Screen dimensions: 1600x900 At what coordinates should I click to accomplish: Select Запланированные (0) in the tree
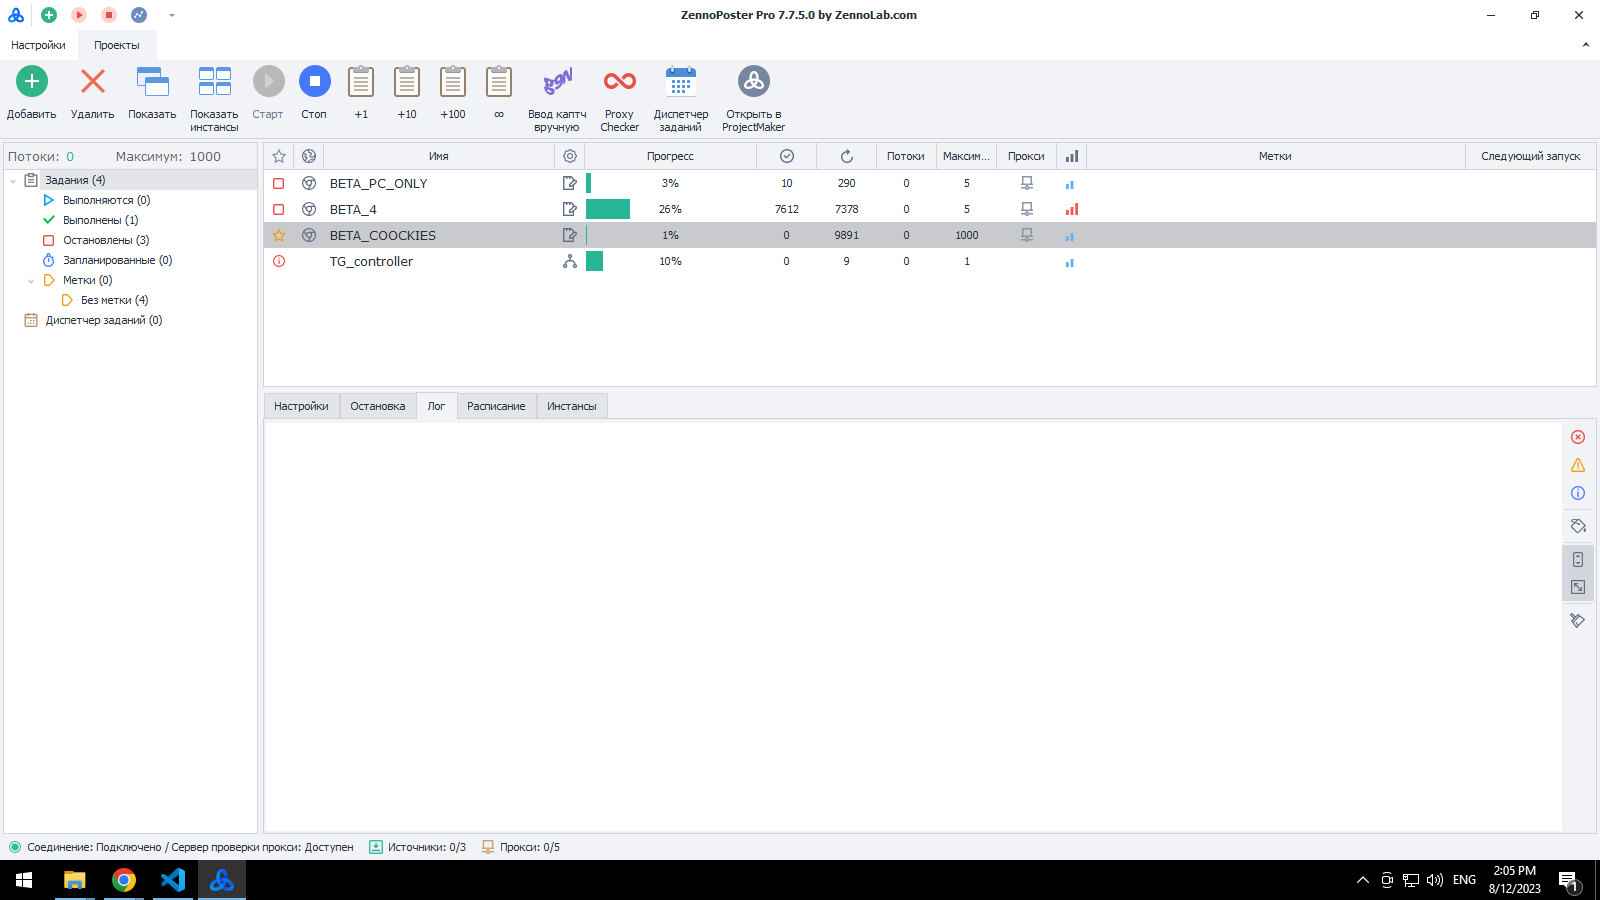point(117,260)
